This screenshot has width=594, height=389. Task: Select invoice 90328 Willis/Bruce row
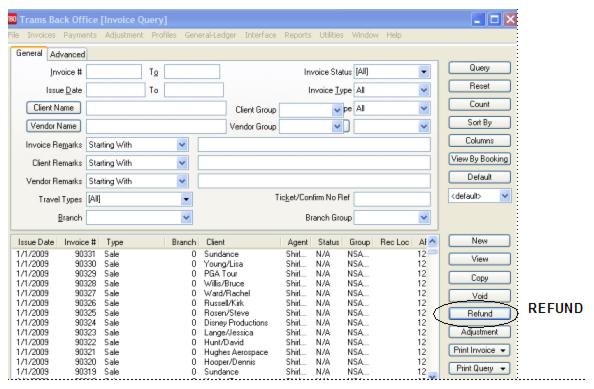(221, 284)
